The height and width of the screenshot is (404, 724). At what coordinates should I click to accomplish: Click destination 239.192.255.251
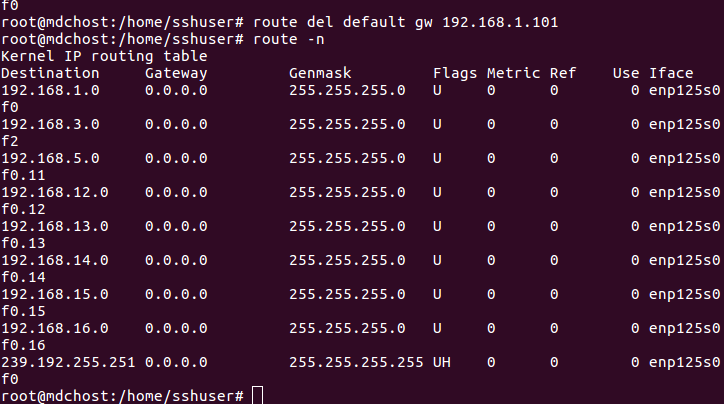(68, 362)
